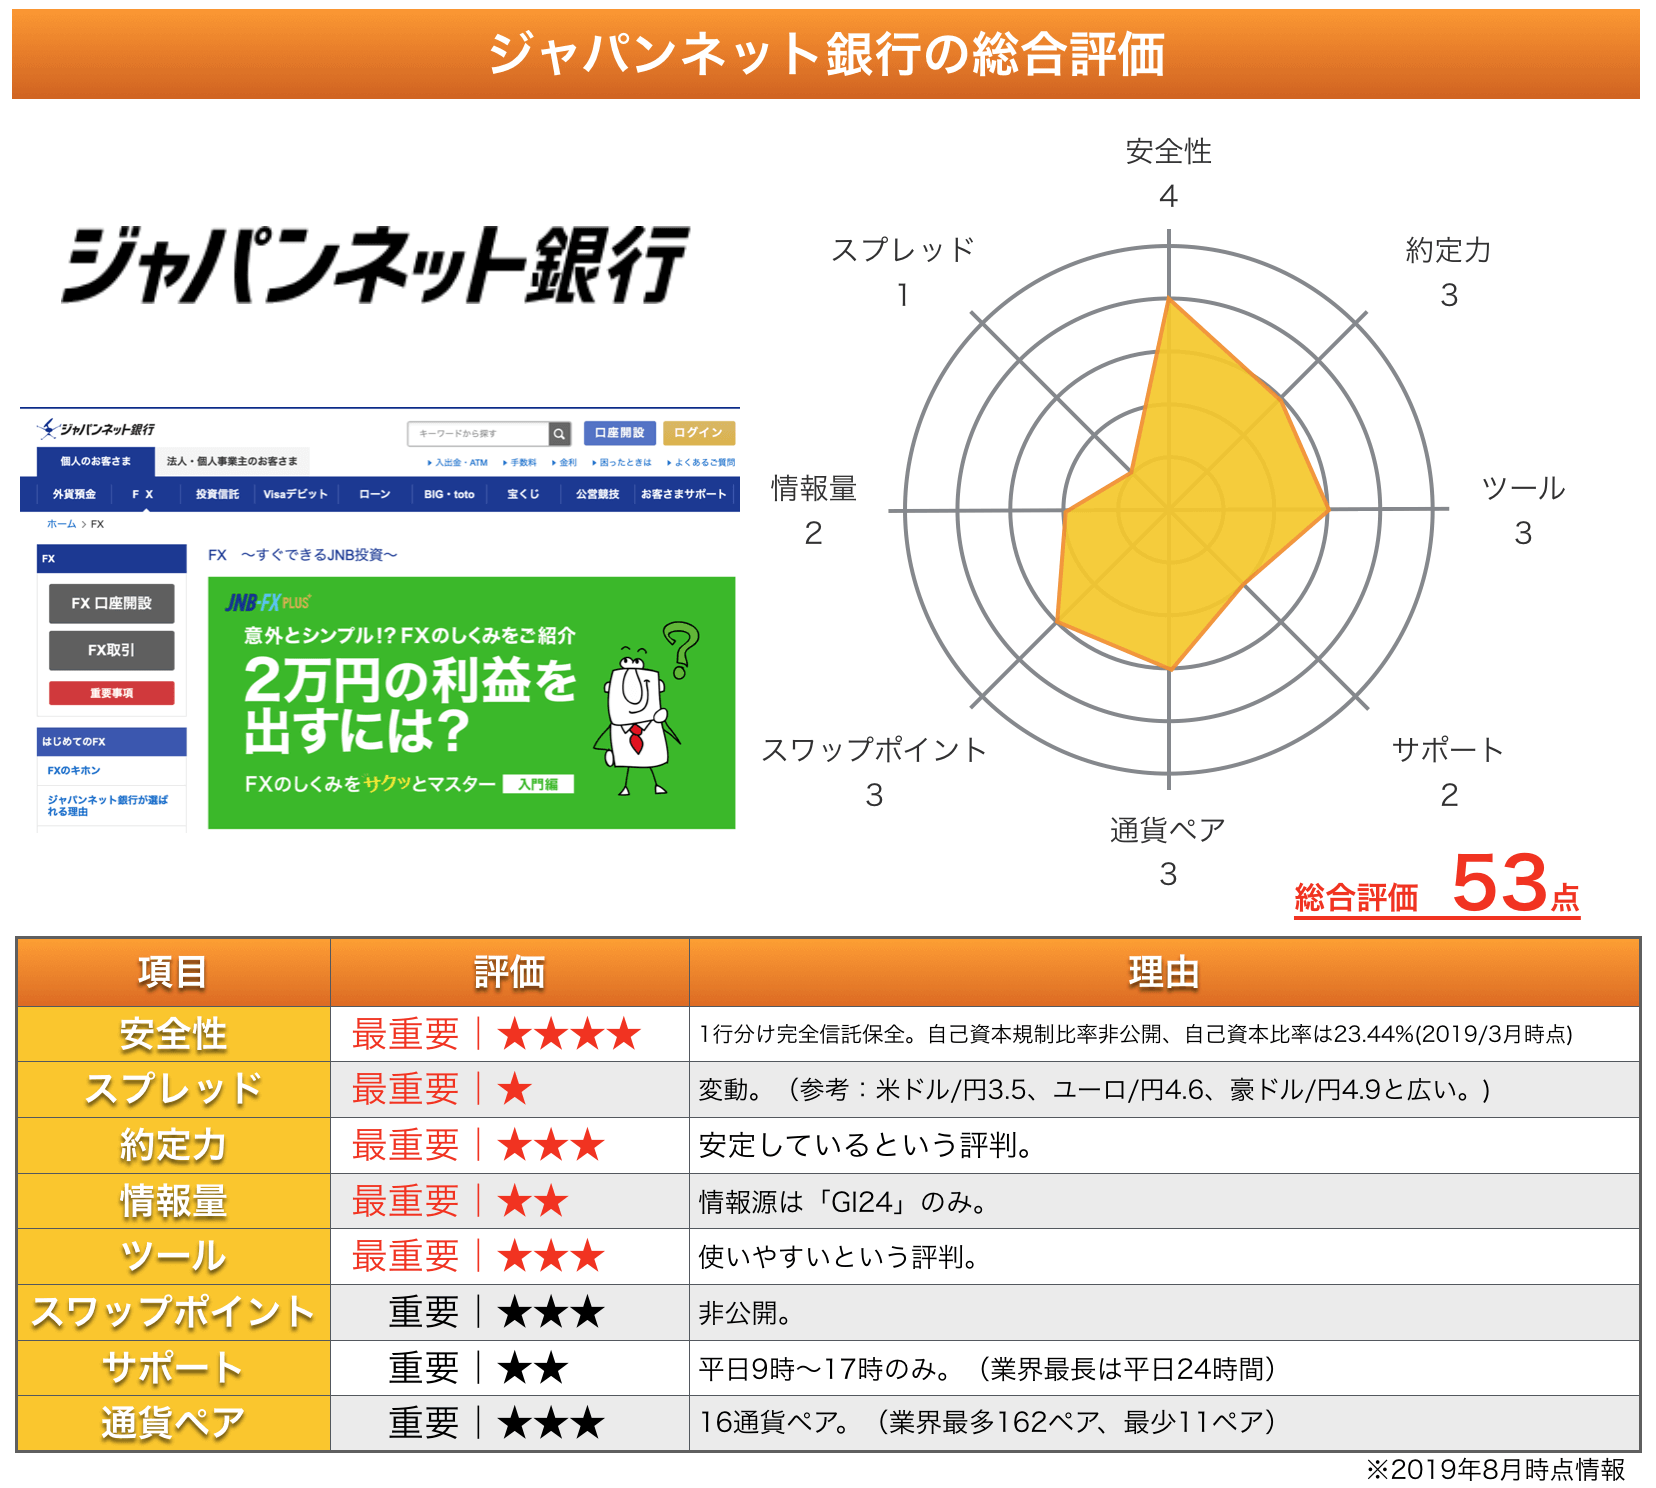The height and width of the screenshot is (1488, 1656).
Task: Click the 約定力 radar chart label
Action: 1448,249
